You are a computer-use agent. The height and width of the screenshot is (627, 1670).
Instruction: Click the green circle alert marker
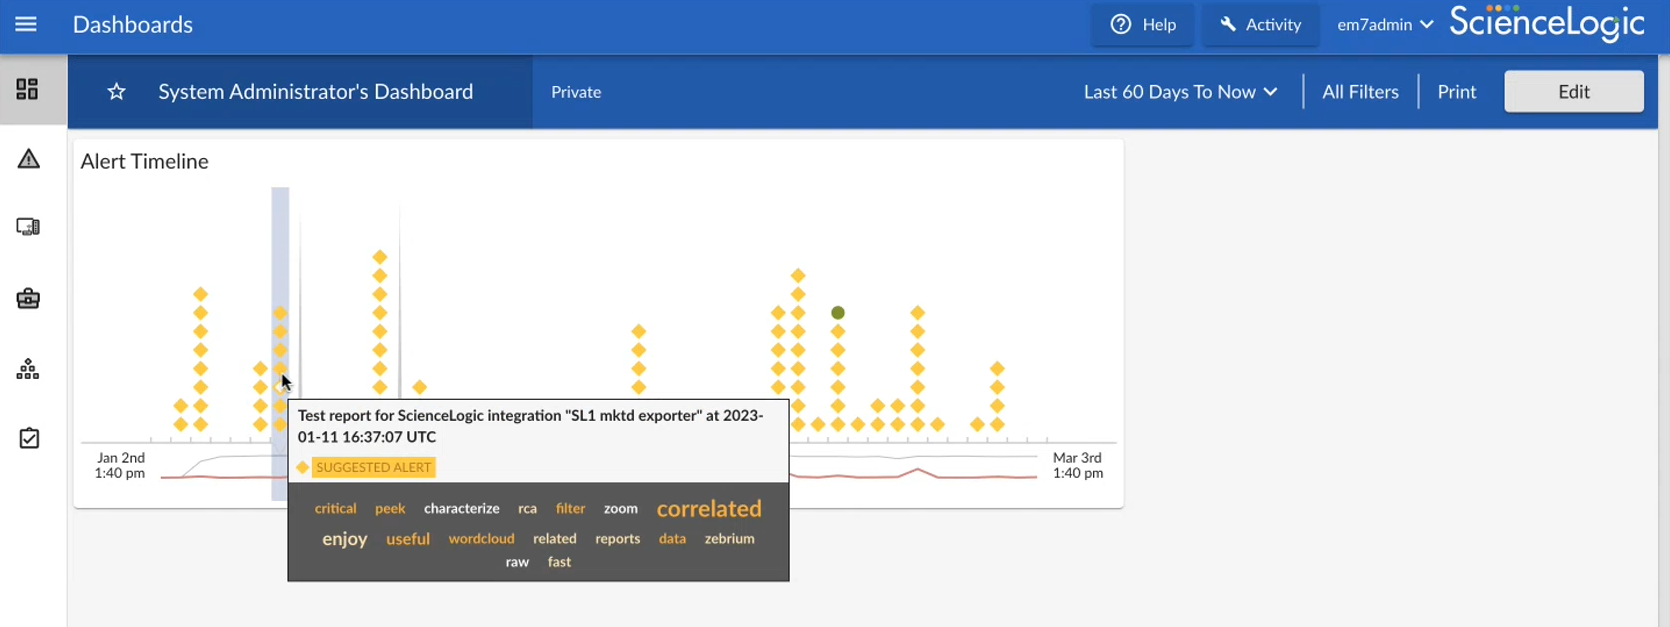[838, 313]
